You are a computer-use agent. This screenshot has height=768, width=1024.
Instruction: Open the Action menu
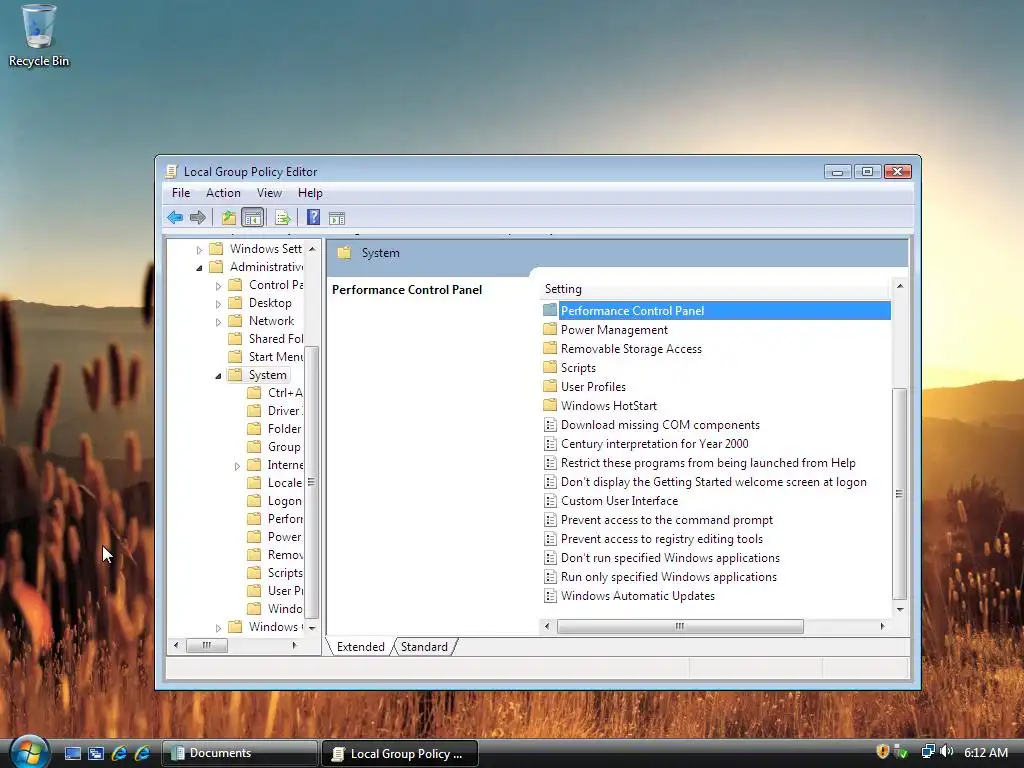(x=223, y=193)
